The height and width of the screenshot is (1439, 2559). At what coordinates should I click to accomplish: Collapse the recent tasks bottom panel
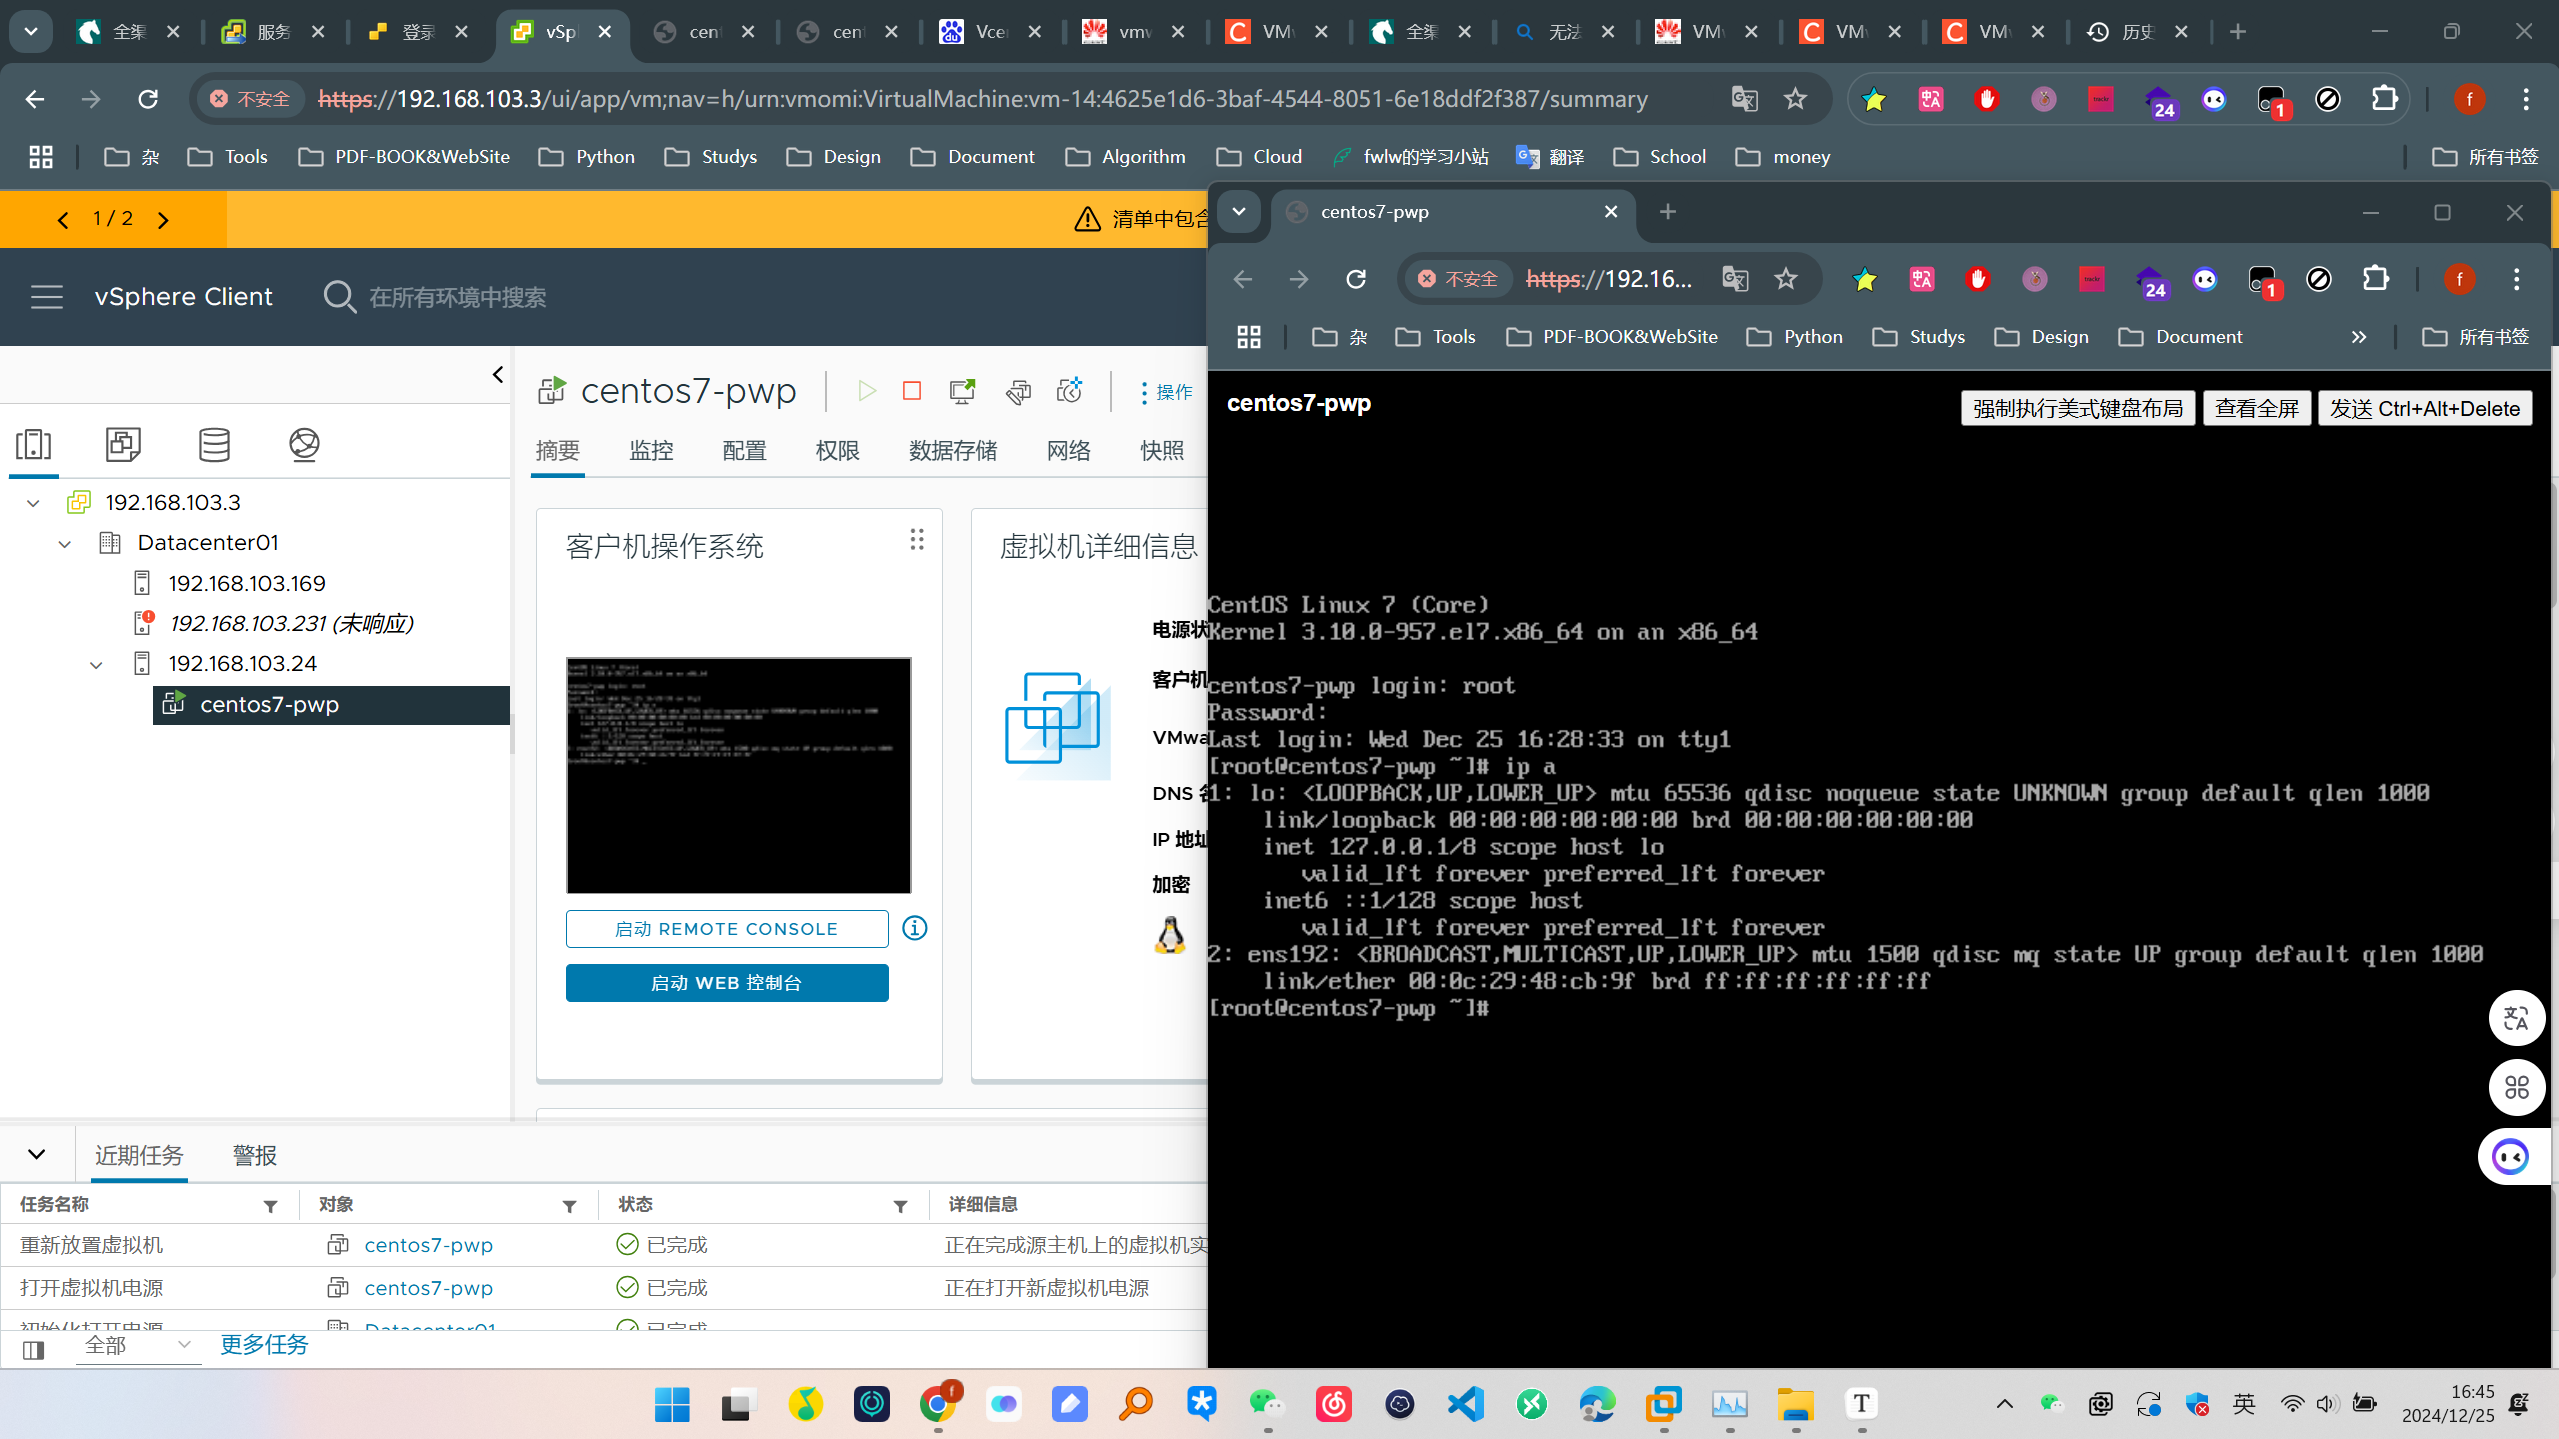point(37,1154)
